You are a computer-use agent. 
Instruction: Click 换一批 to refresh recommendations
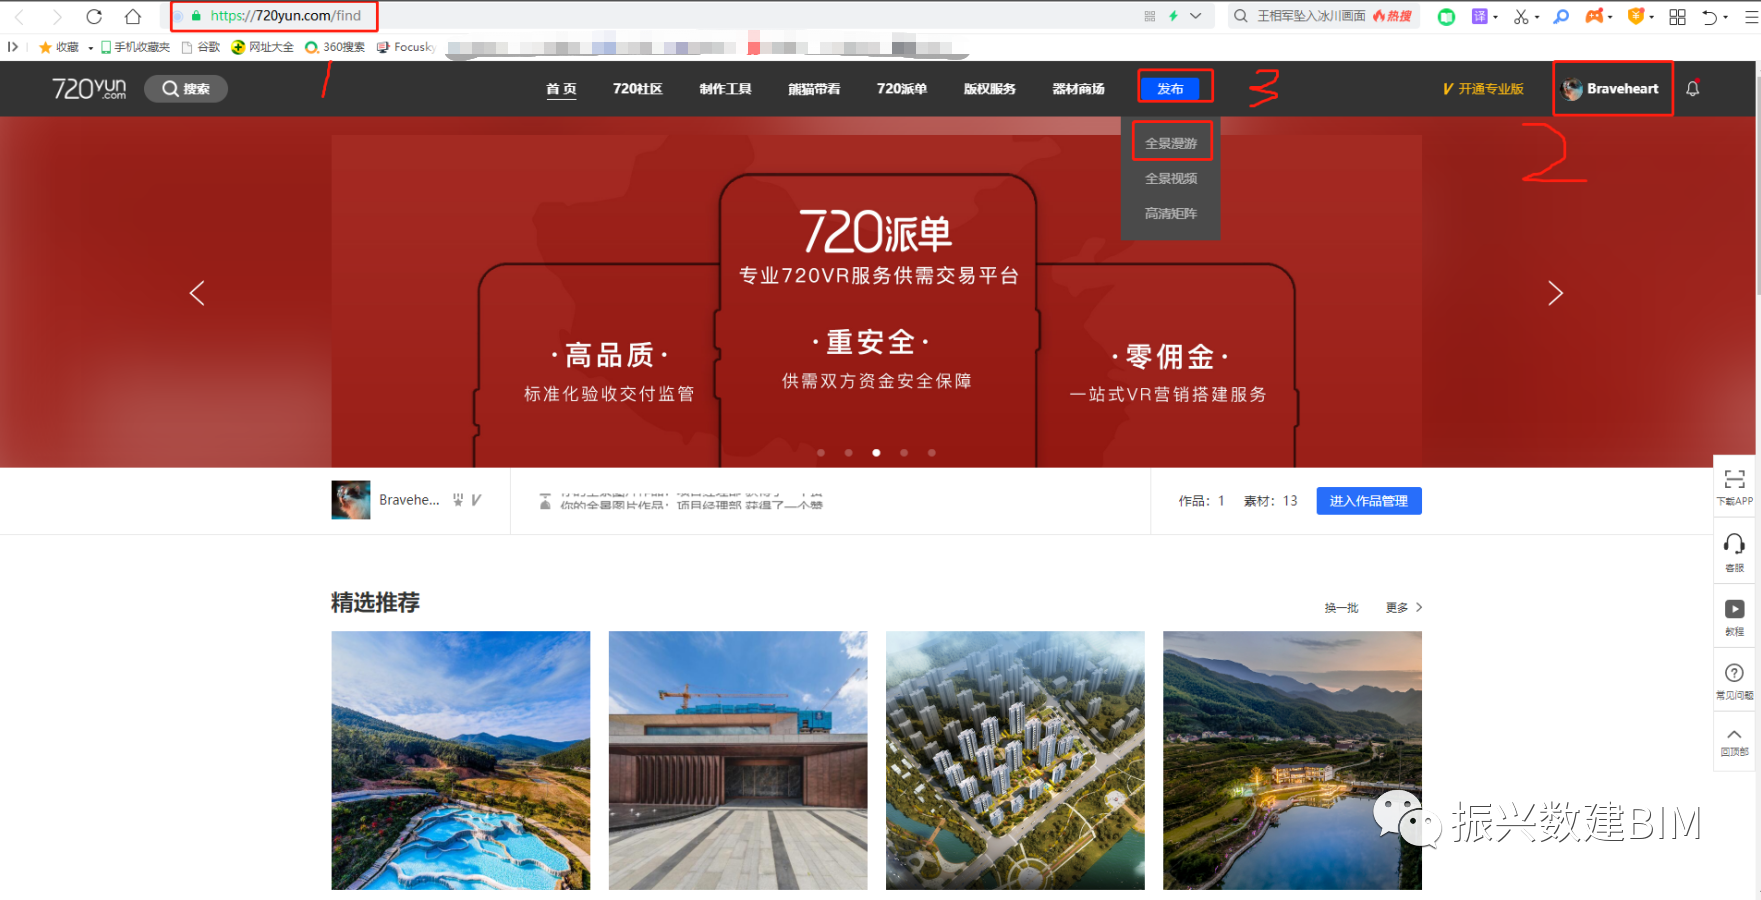(x=1341, y=607)
